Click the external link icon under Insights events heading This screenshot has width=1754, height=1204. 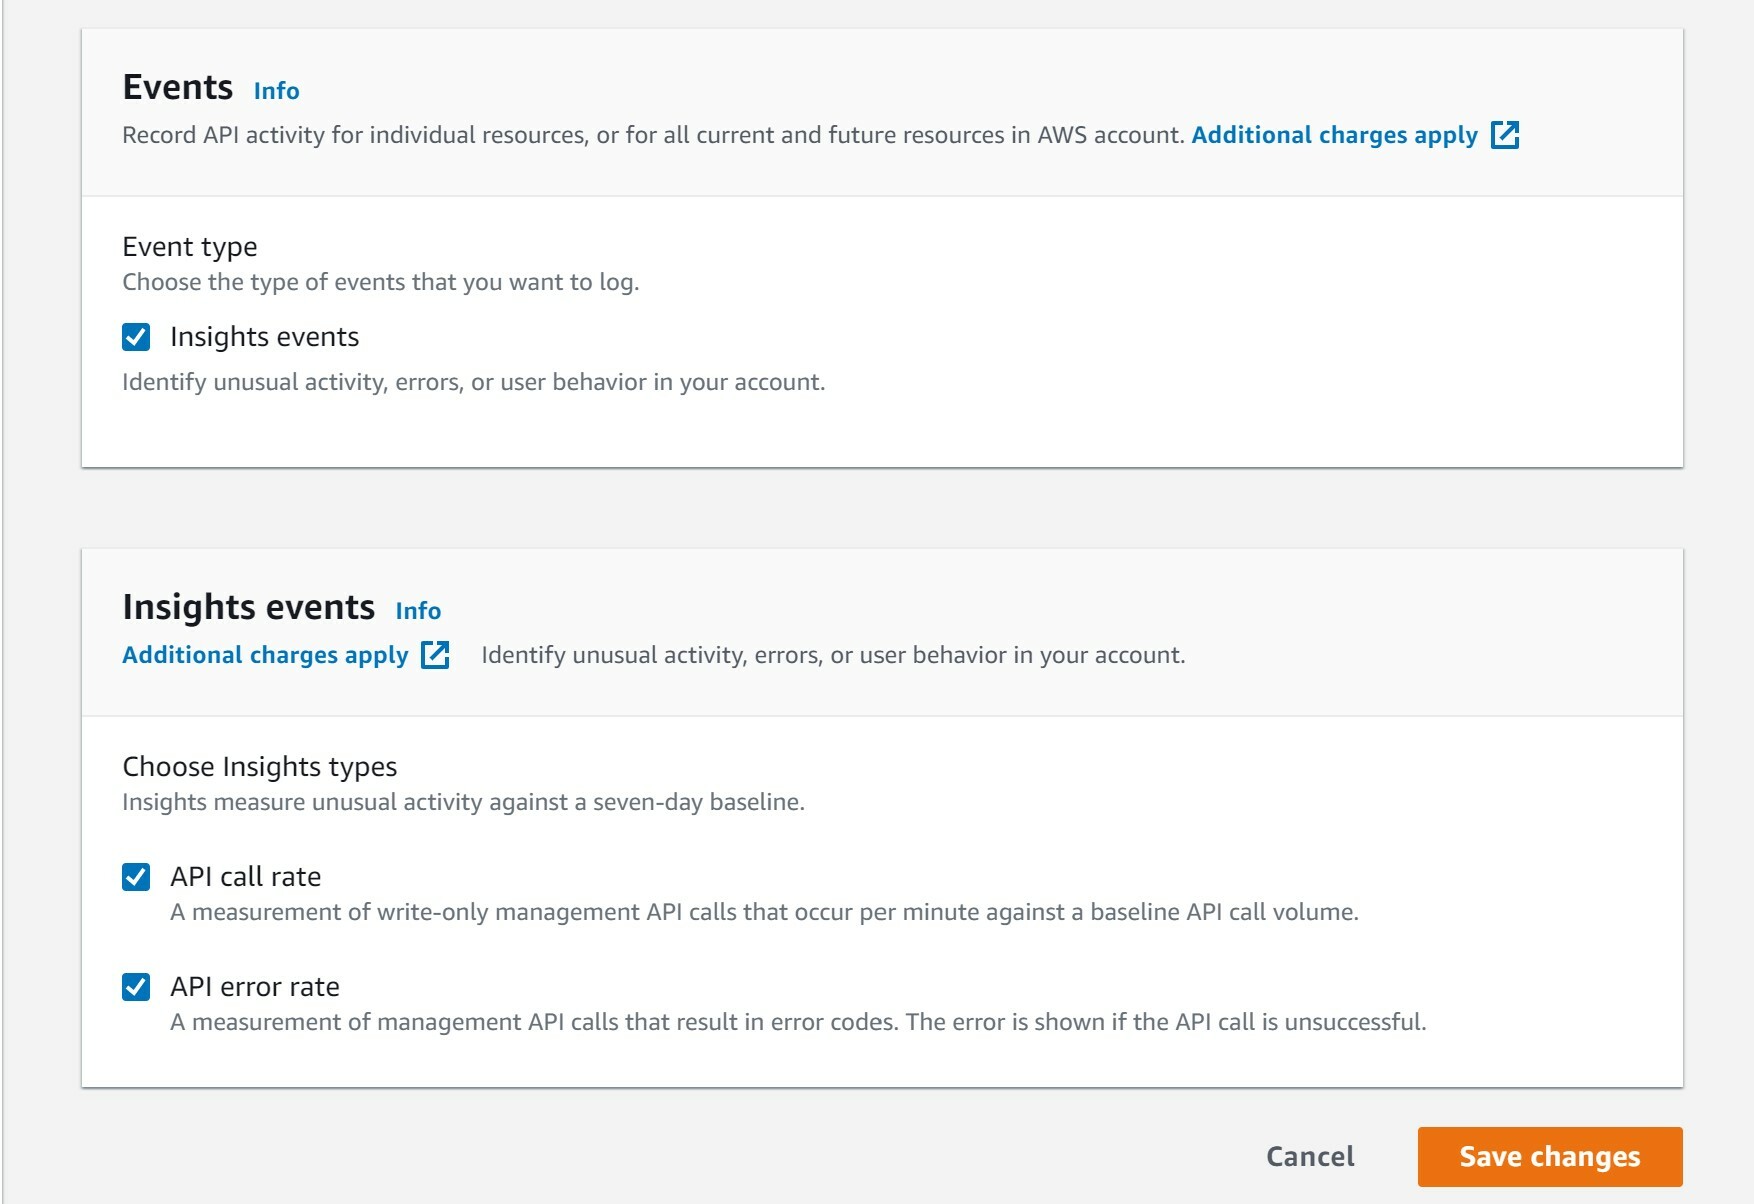point(434,655)
